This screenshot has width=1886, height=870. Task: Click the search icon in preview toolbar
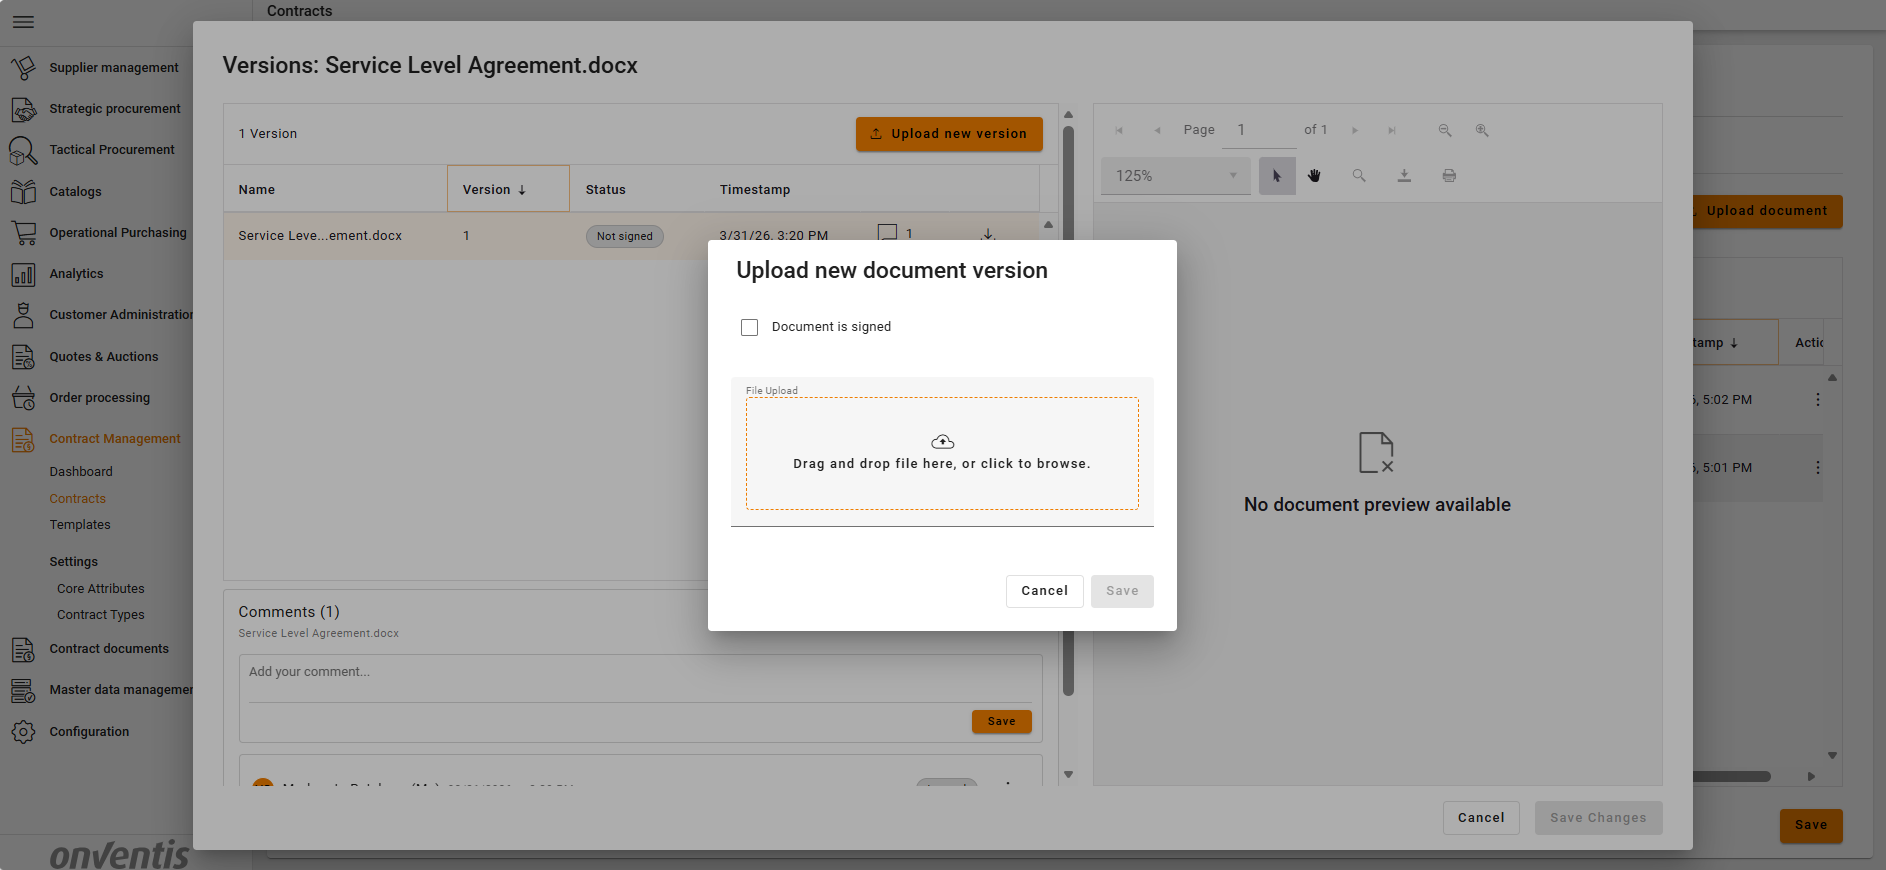coord(1359,176)
